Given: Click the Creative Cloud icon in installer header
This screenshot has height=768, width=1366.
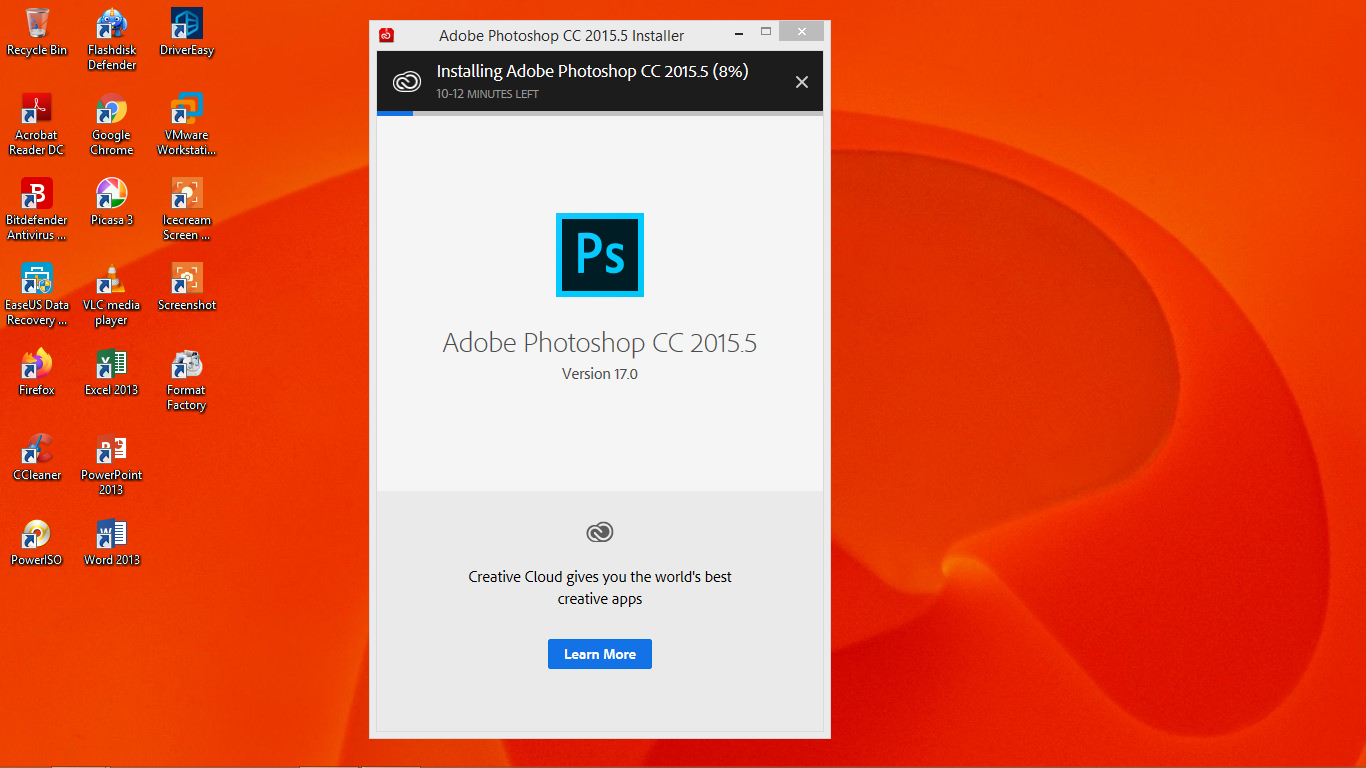Looking at the screenshot, I should pyautogui.click(x=407, y=82).
